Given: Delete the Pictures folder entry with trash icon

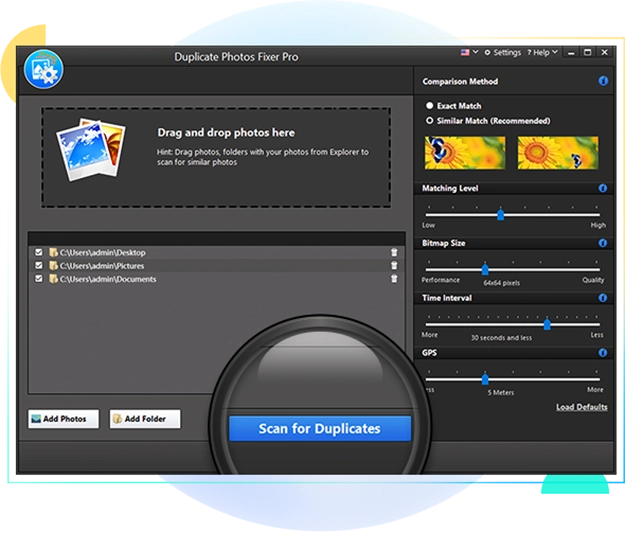Looking at the screenshot, I should 394,266.
